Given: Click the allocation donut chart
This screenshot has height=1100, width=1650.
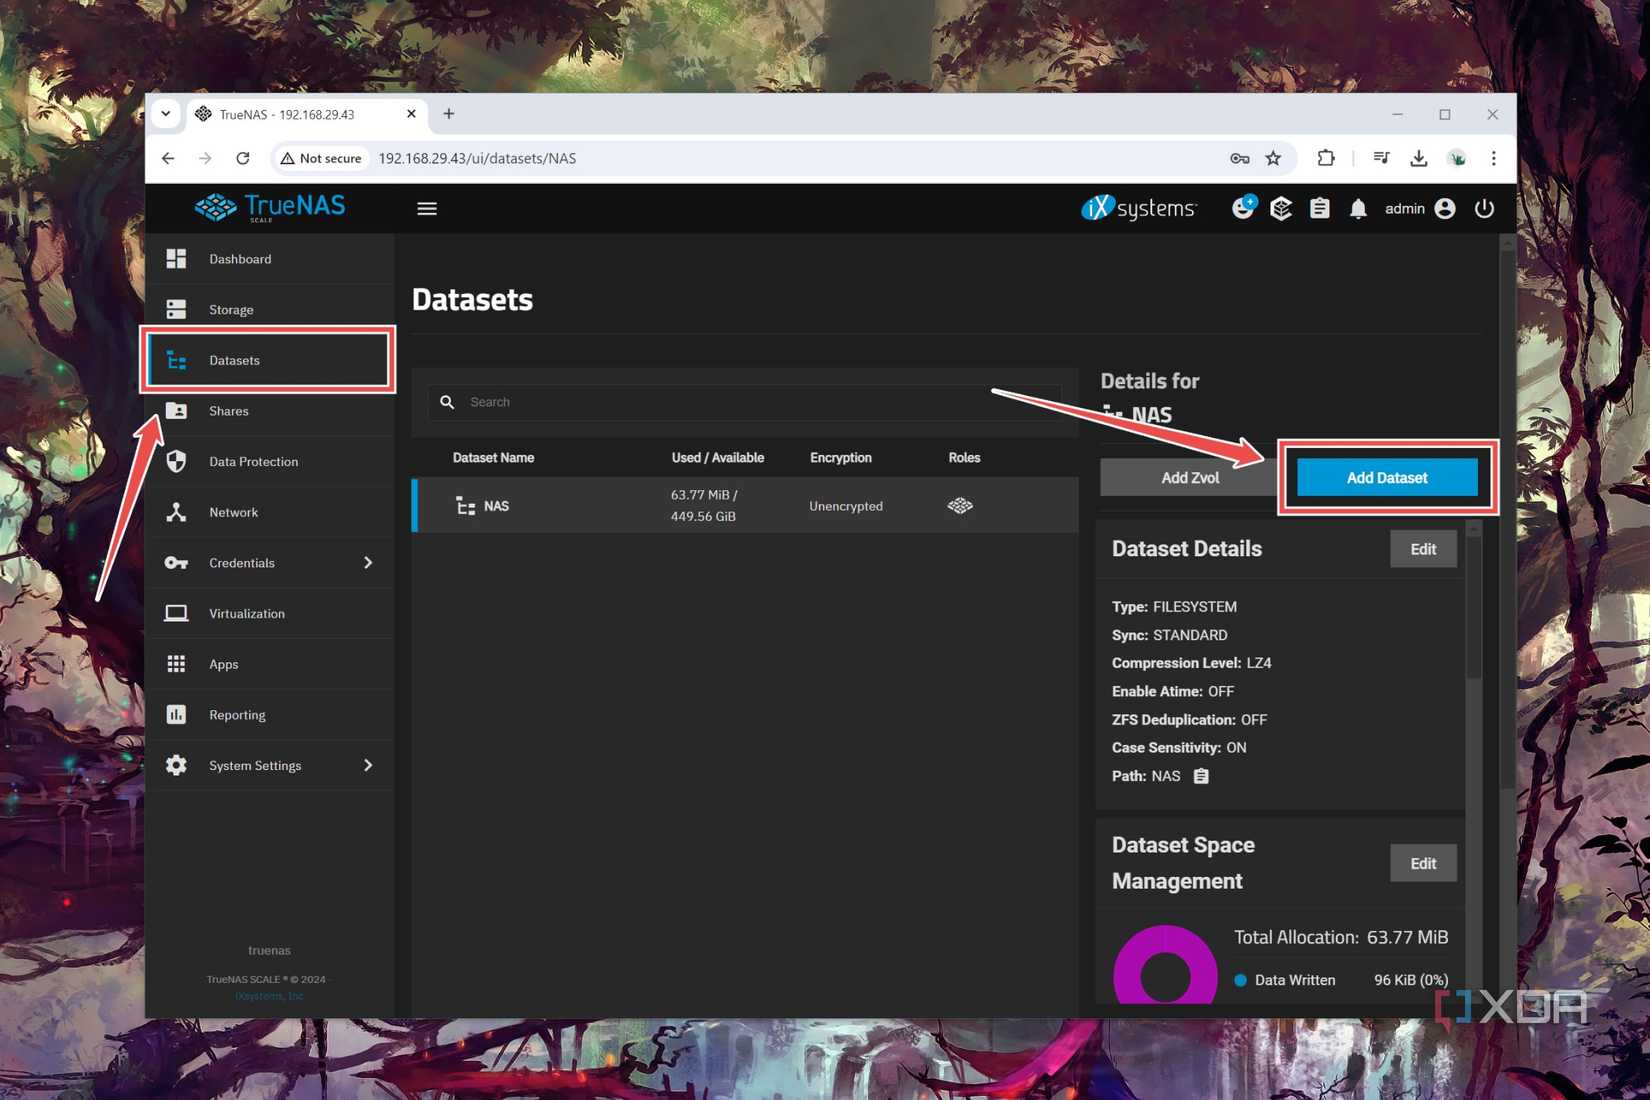Looking at the screenshot, I should [x=1165, y=965].
